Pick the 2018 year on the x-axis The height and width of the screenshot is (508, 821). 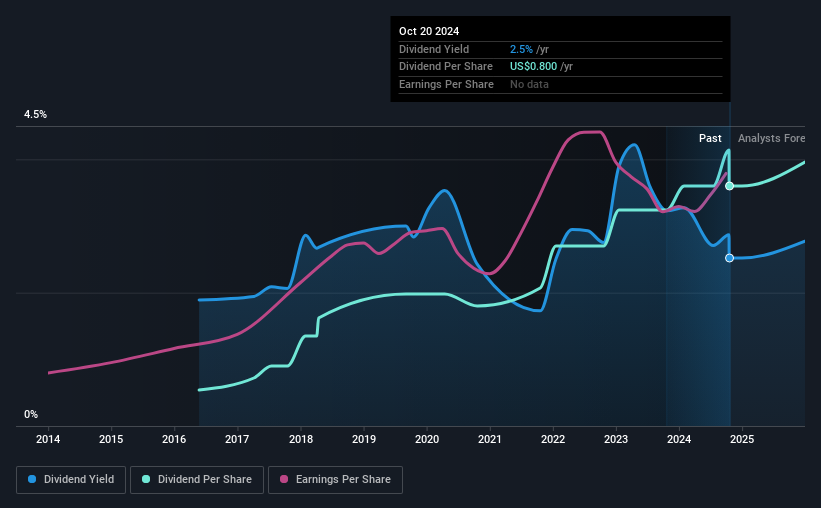[301, 439]
